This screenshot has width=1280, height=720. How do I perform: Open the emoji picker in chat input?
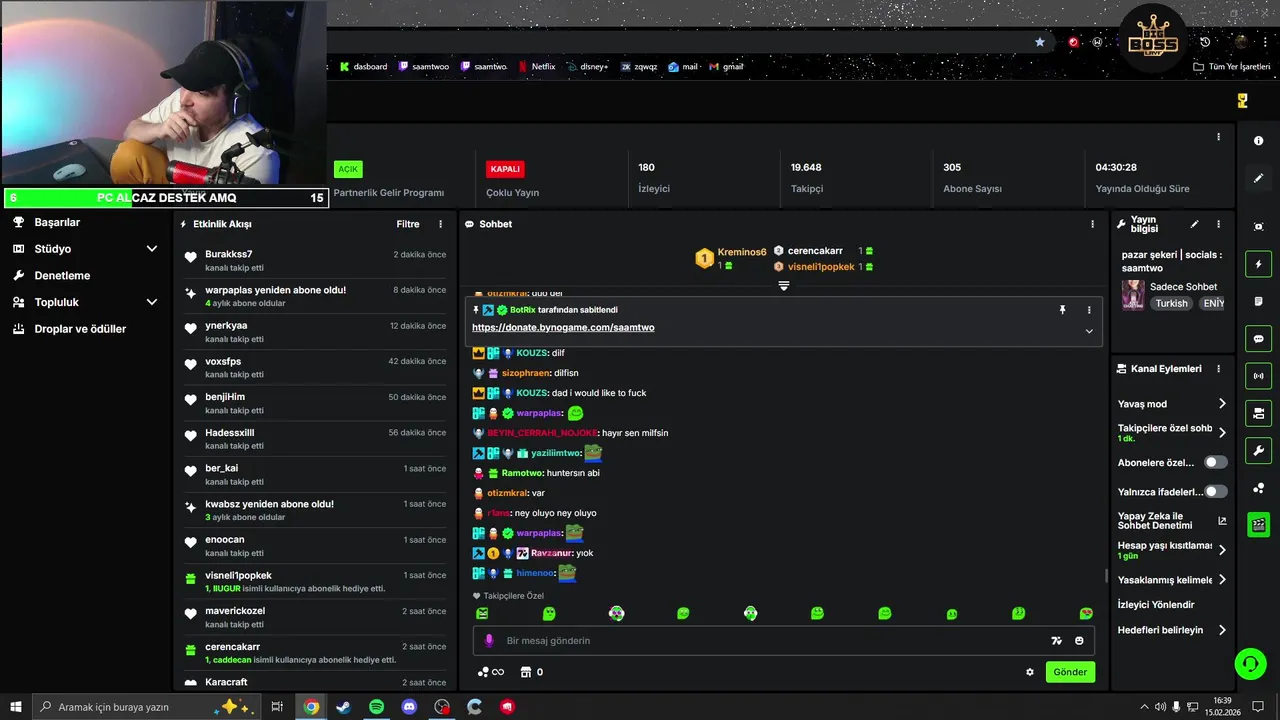click(x=1079, y=641)
